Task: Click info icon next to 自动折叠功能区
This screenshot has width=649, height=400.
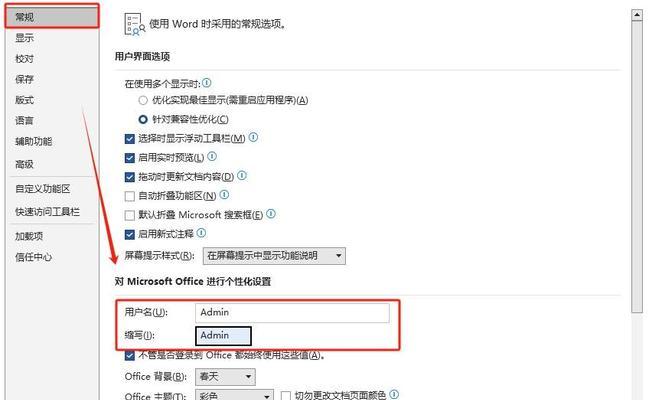Action: coord(224,195)
